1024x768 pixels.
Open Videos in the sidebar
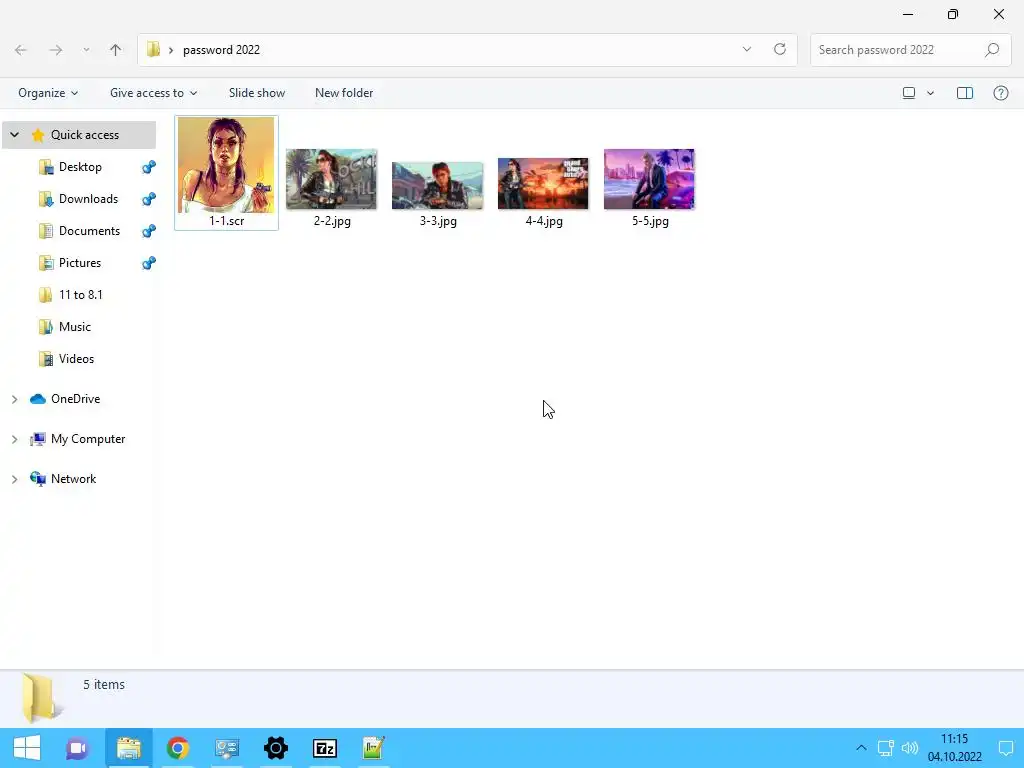[x=76, y=359]
